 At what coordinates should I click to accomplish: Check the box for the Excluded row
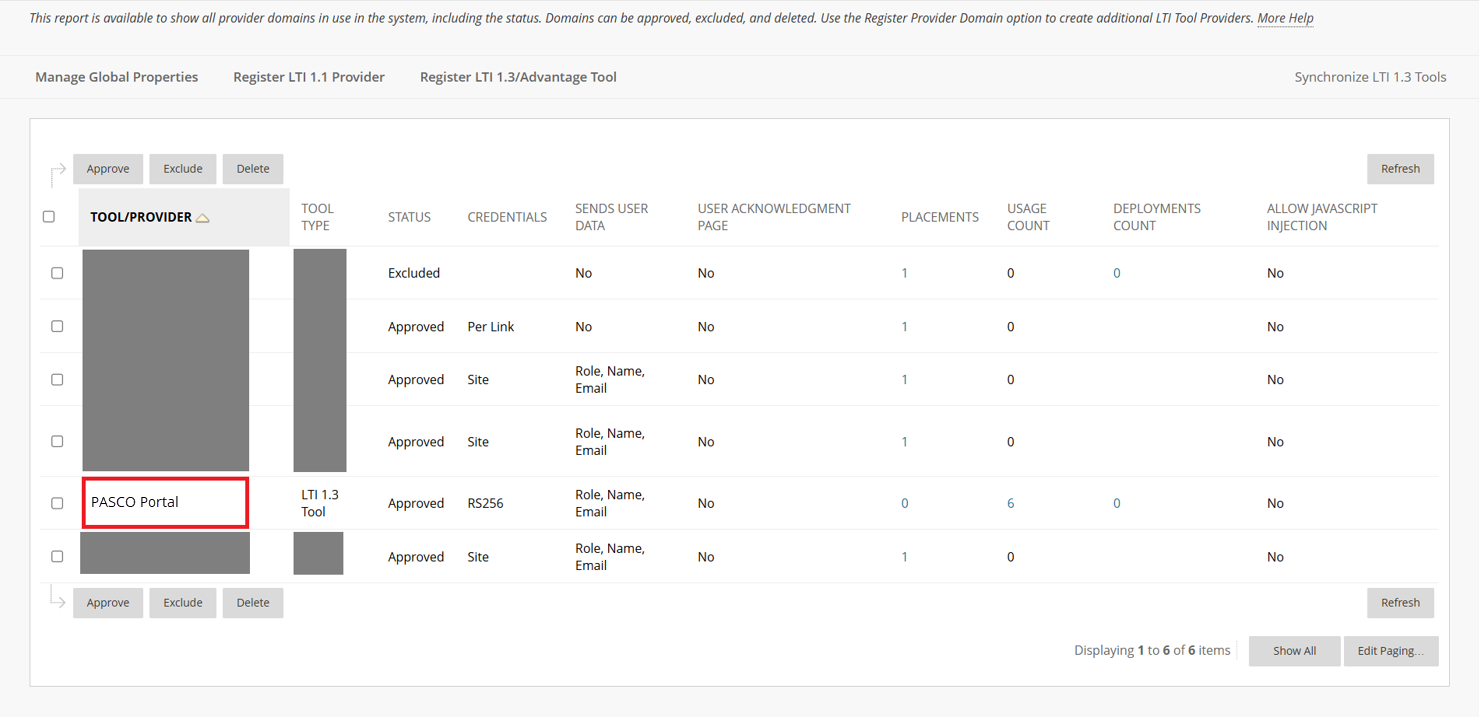click(x=57, y=273)
